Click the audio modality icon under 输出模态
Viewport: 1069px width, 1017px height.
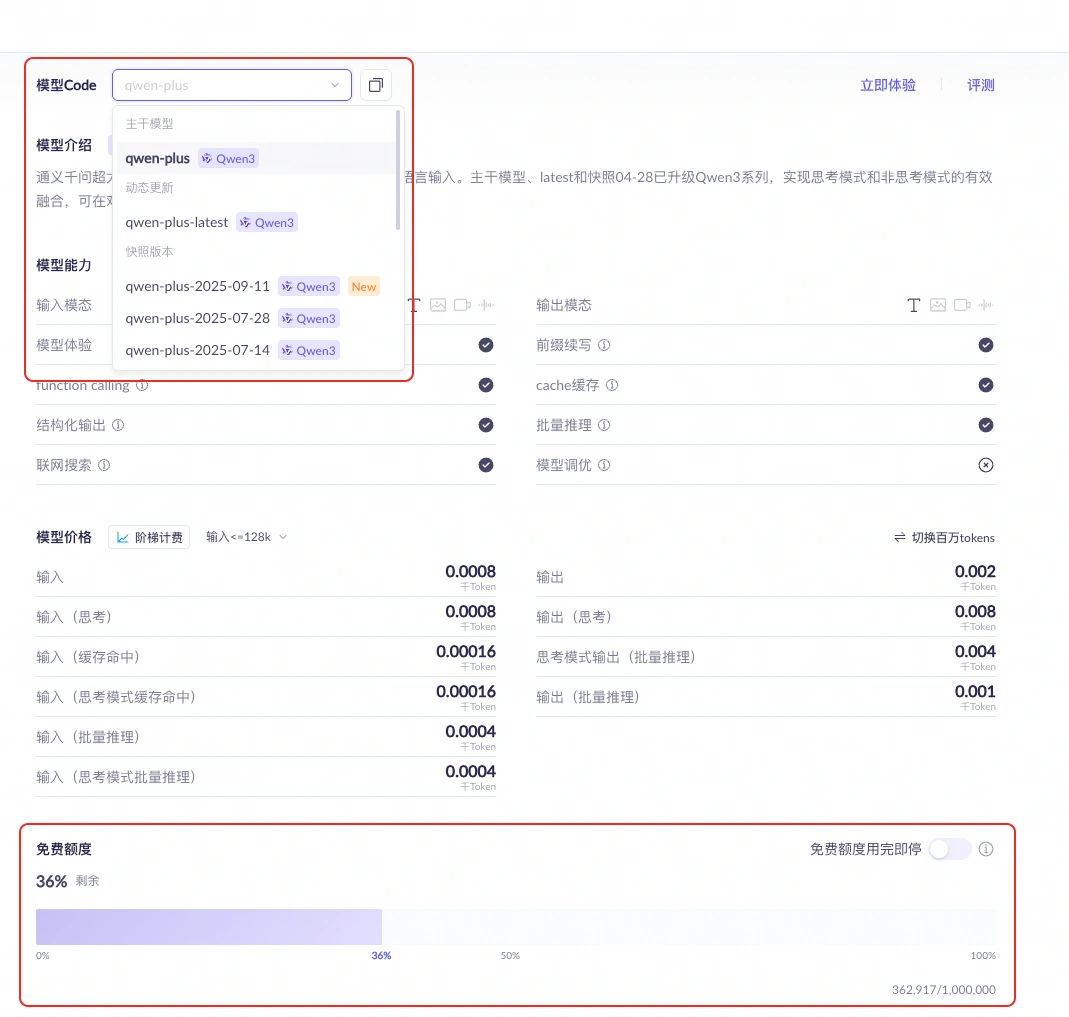point(986,305)
